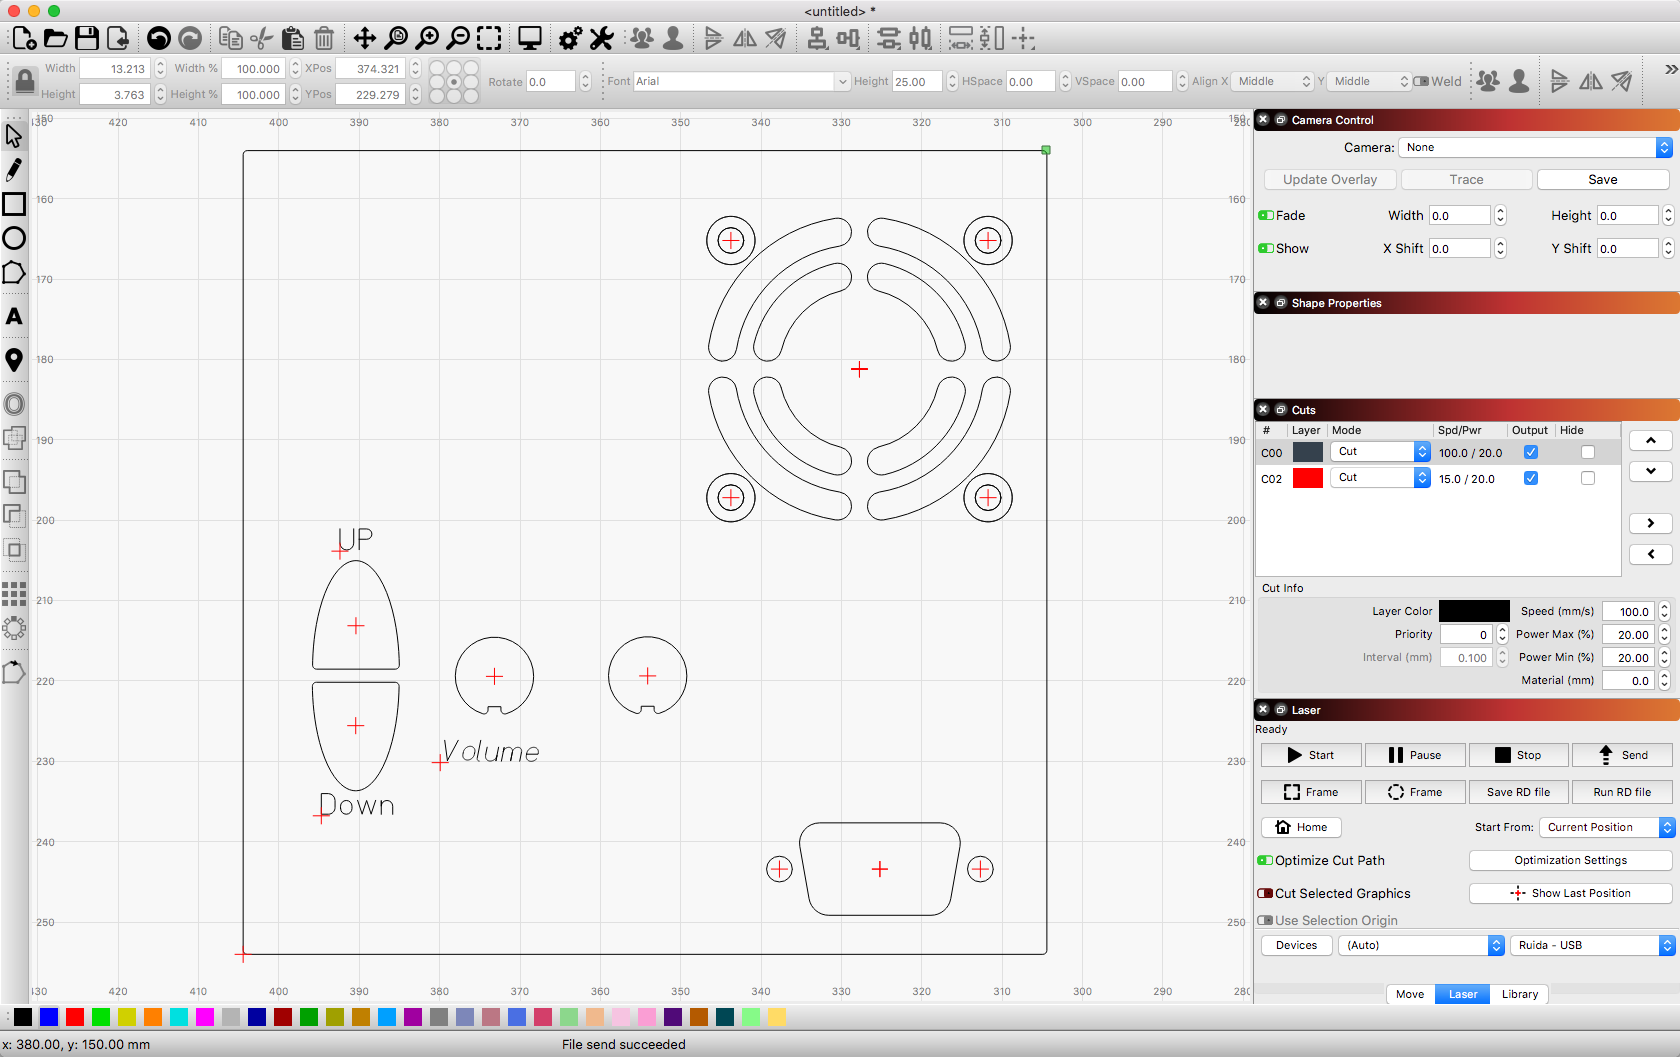The image size is (1680, 1057).
Task: Zoom to frame selection with dashed-square icon
Action: coord(489,39)
